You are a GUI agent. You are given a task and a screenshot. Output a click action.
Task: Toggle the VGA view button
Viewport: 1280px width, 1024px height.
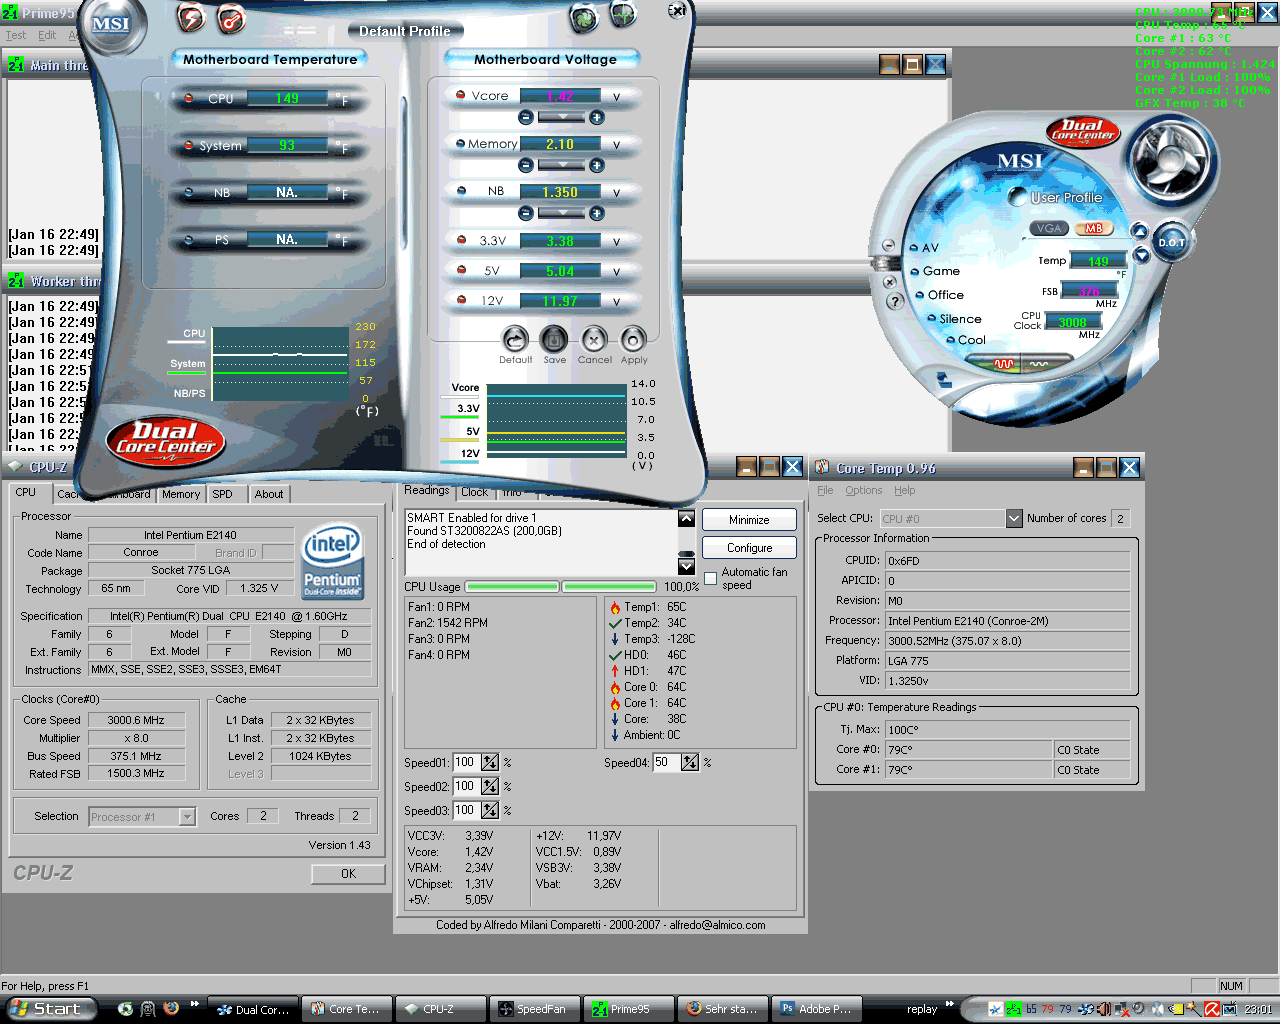pyautogui.click(x=1048, y=228)
